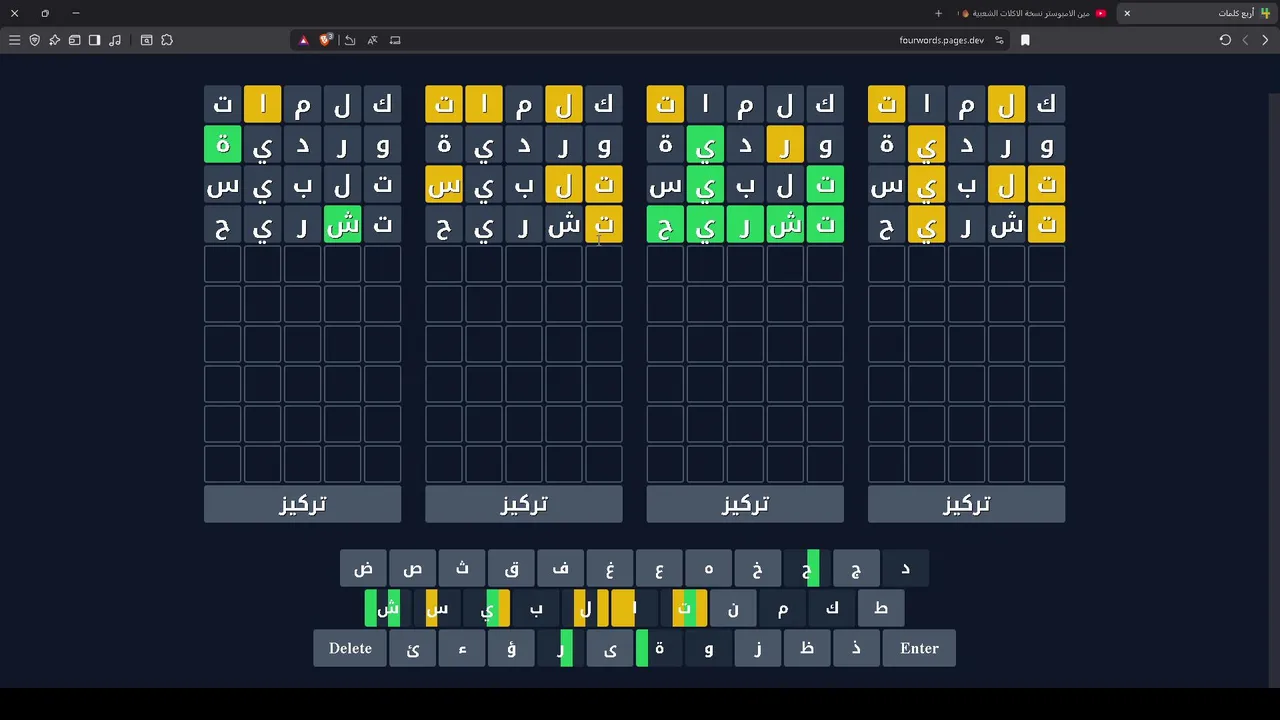Open the wallet icon in browser toolbar
1280x720 pixels.
tap(74, 40)
